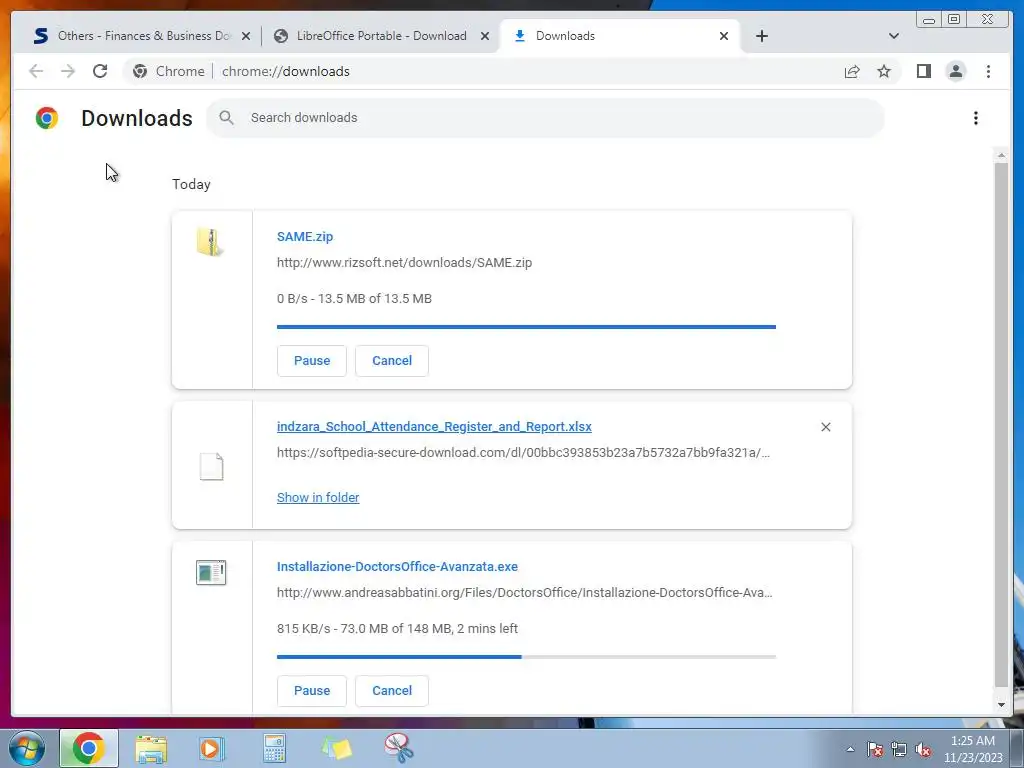1024x768 pixels.
Task: Open Chrome's three-dot main menu
Action: [x=988, y=71]
